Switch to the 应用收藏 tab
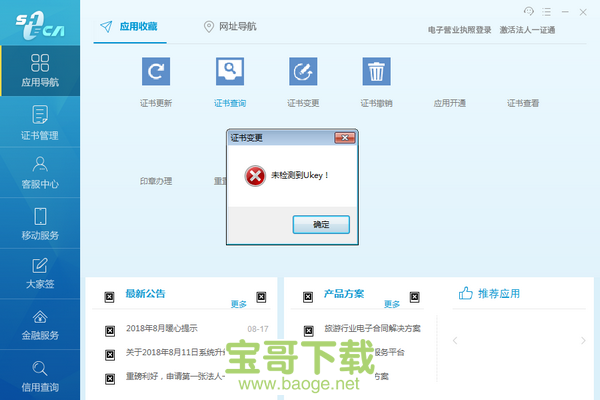This screenshot has height=400, width=600. pos(130,27)
